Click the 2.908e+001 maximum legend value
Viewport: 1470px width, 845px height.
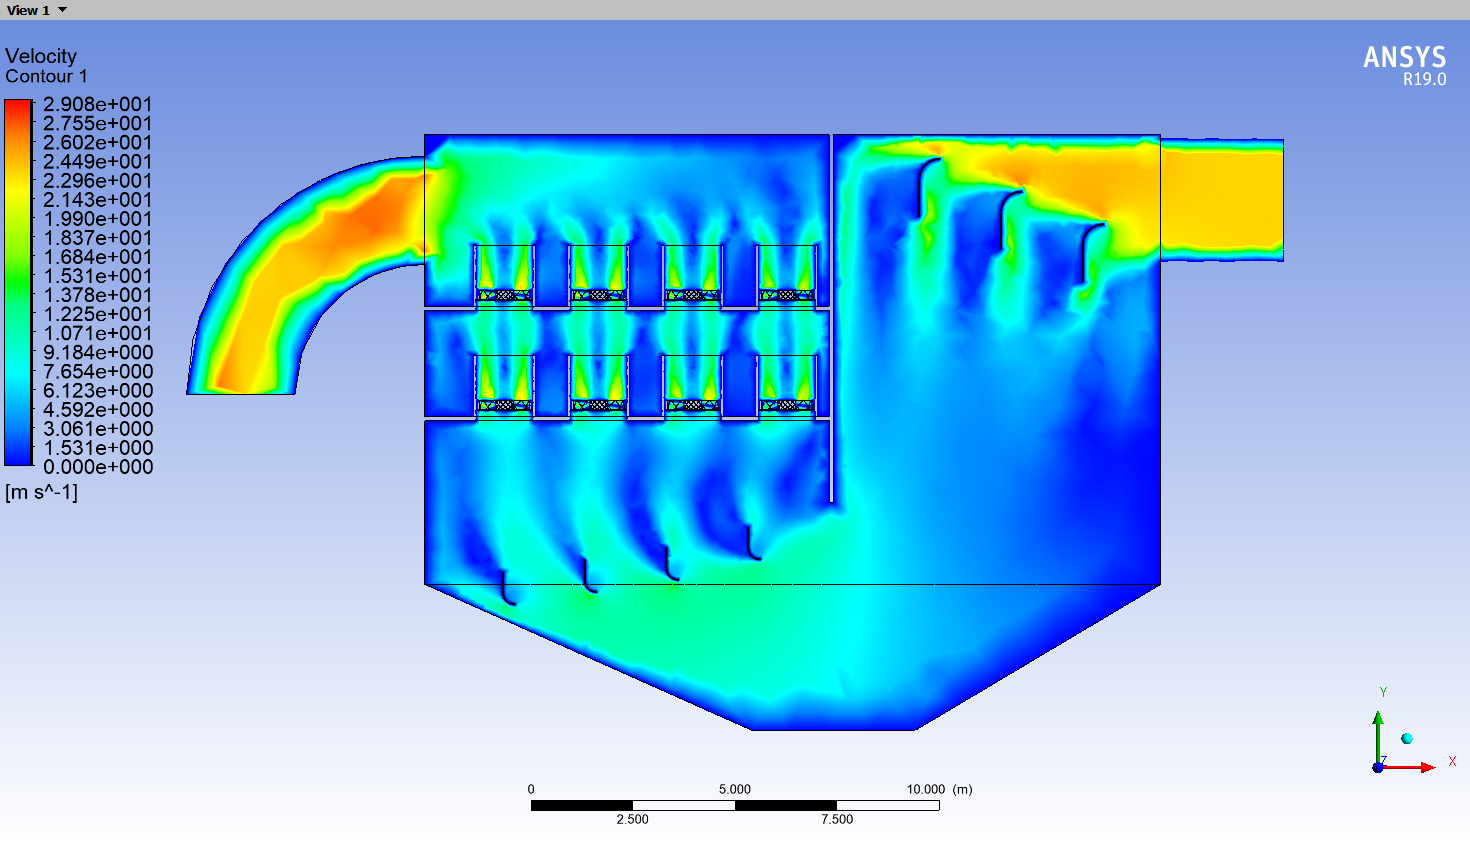click(97, 104)
